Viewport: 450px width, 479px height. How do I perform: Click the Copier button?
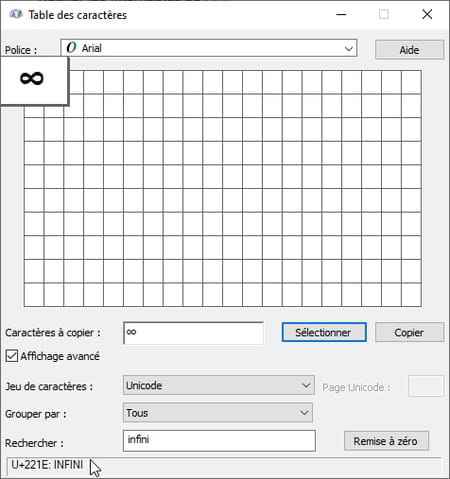point(409,332)
